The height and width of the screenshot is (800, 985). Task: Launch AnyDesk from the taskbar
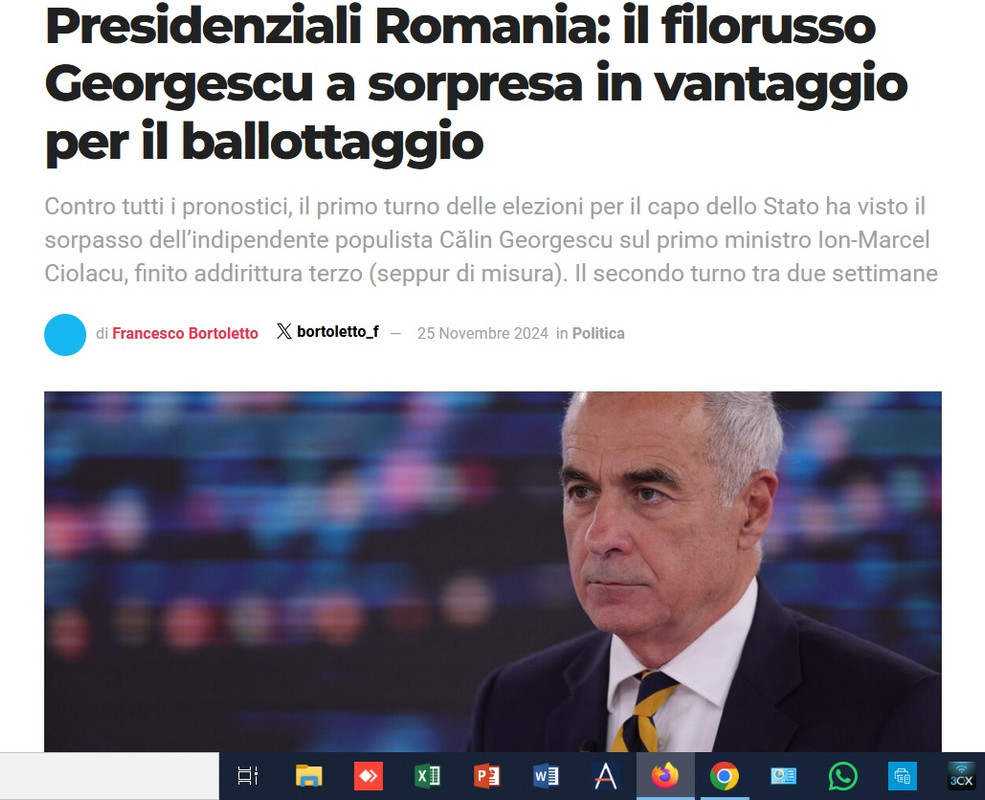click(x=368, y=776)
